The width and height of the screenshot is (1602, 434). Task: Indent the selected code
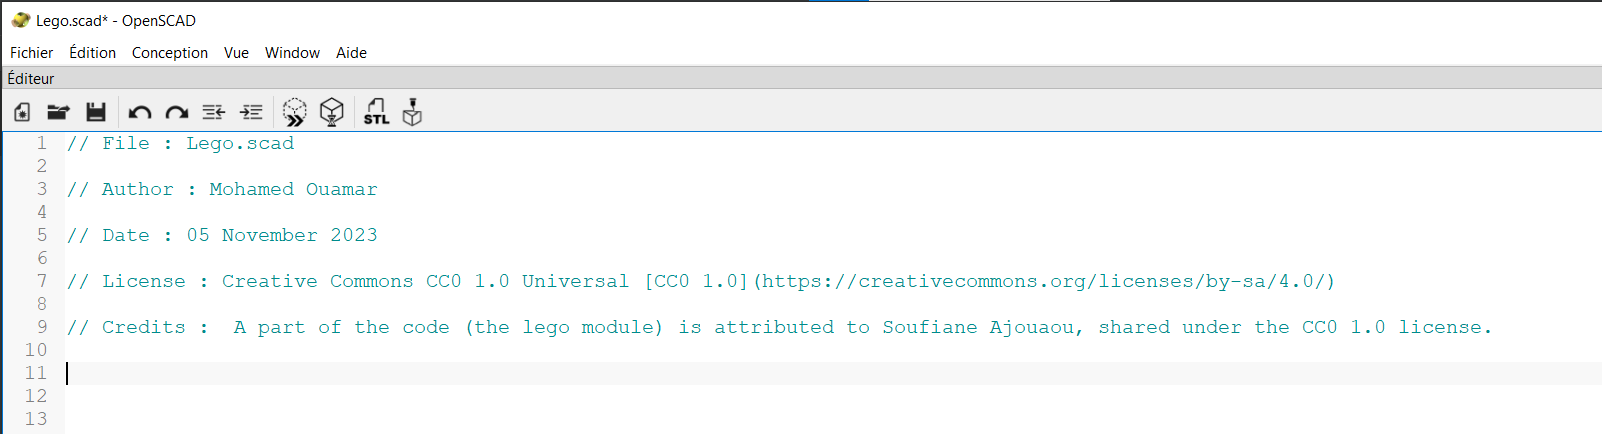pos(251,112)
